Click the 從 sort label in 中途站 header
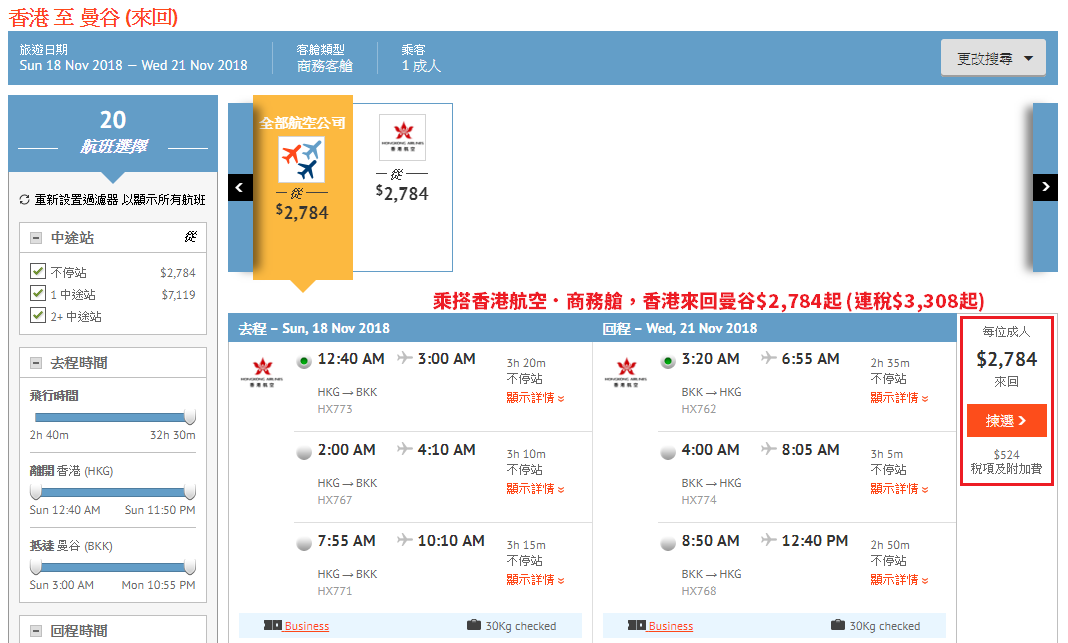 pyautogui.click(x=191, y=236)
